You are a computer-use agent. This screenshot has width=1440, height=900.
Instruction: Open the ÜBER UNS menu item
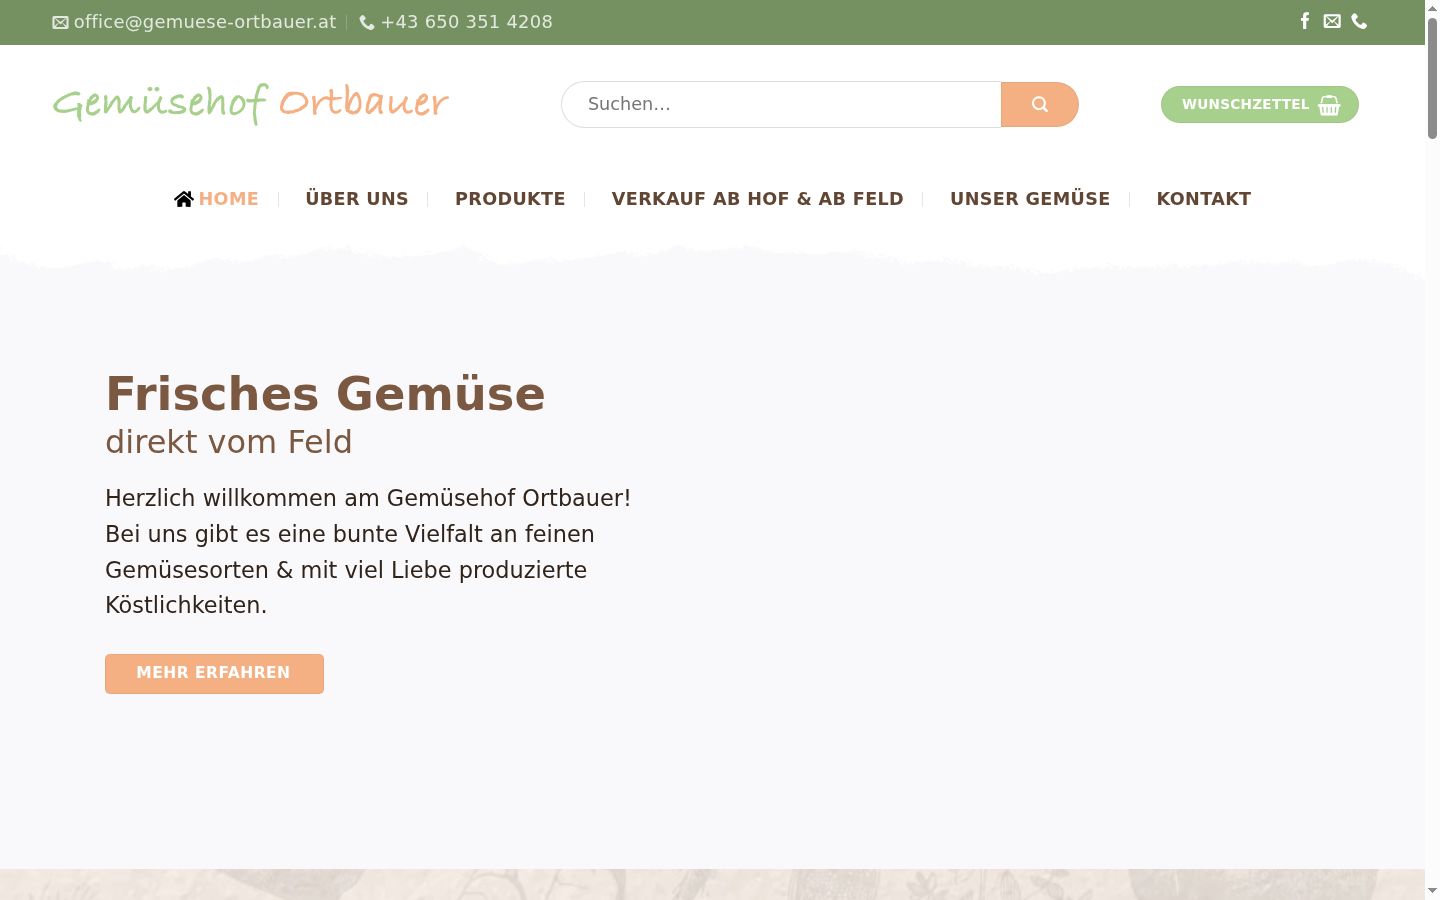(357, 199)
